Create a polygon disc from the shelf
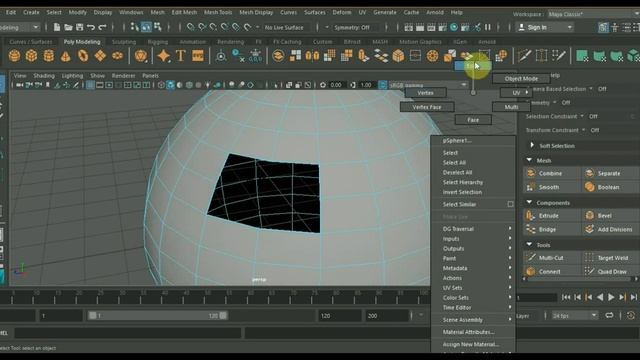This screenshot has height=360, width=640. [x=117, y=56]
